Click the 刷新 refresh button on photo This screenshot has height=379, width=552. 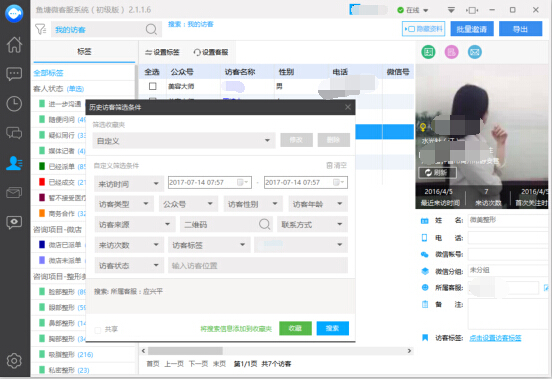click(x=438, y=173)
